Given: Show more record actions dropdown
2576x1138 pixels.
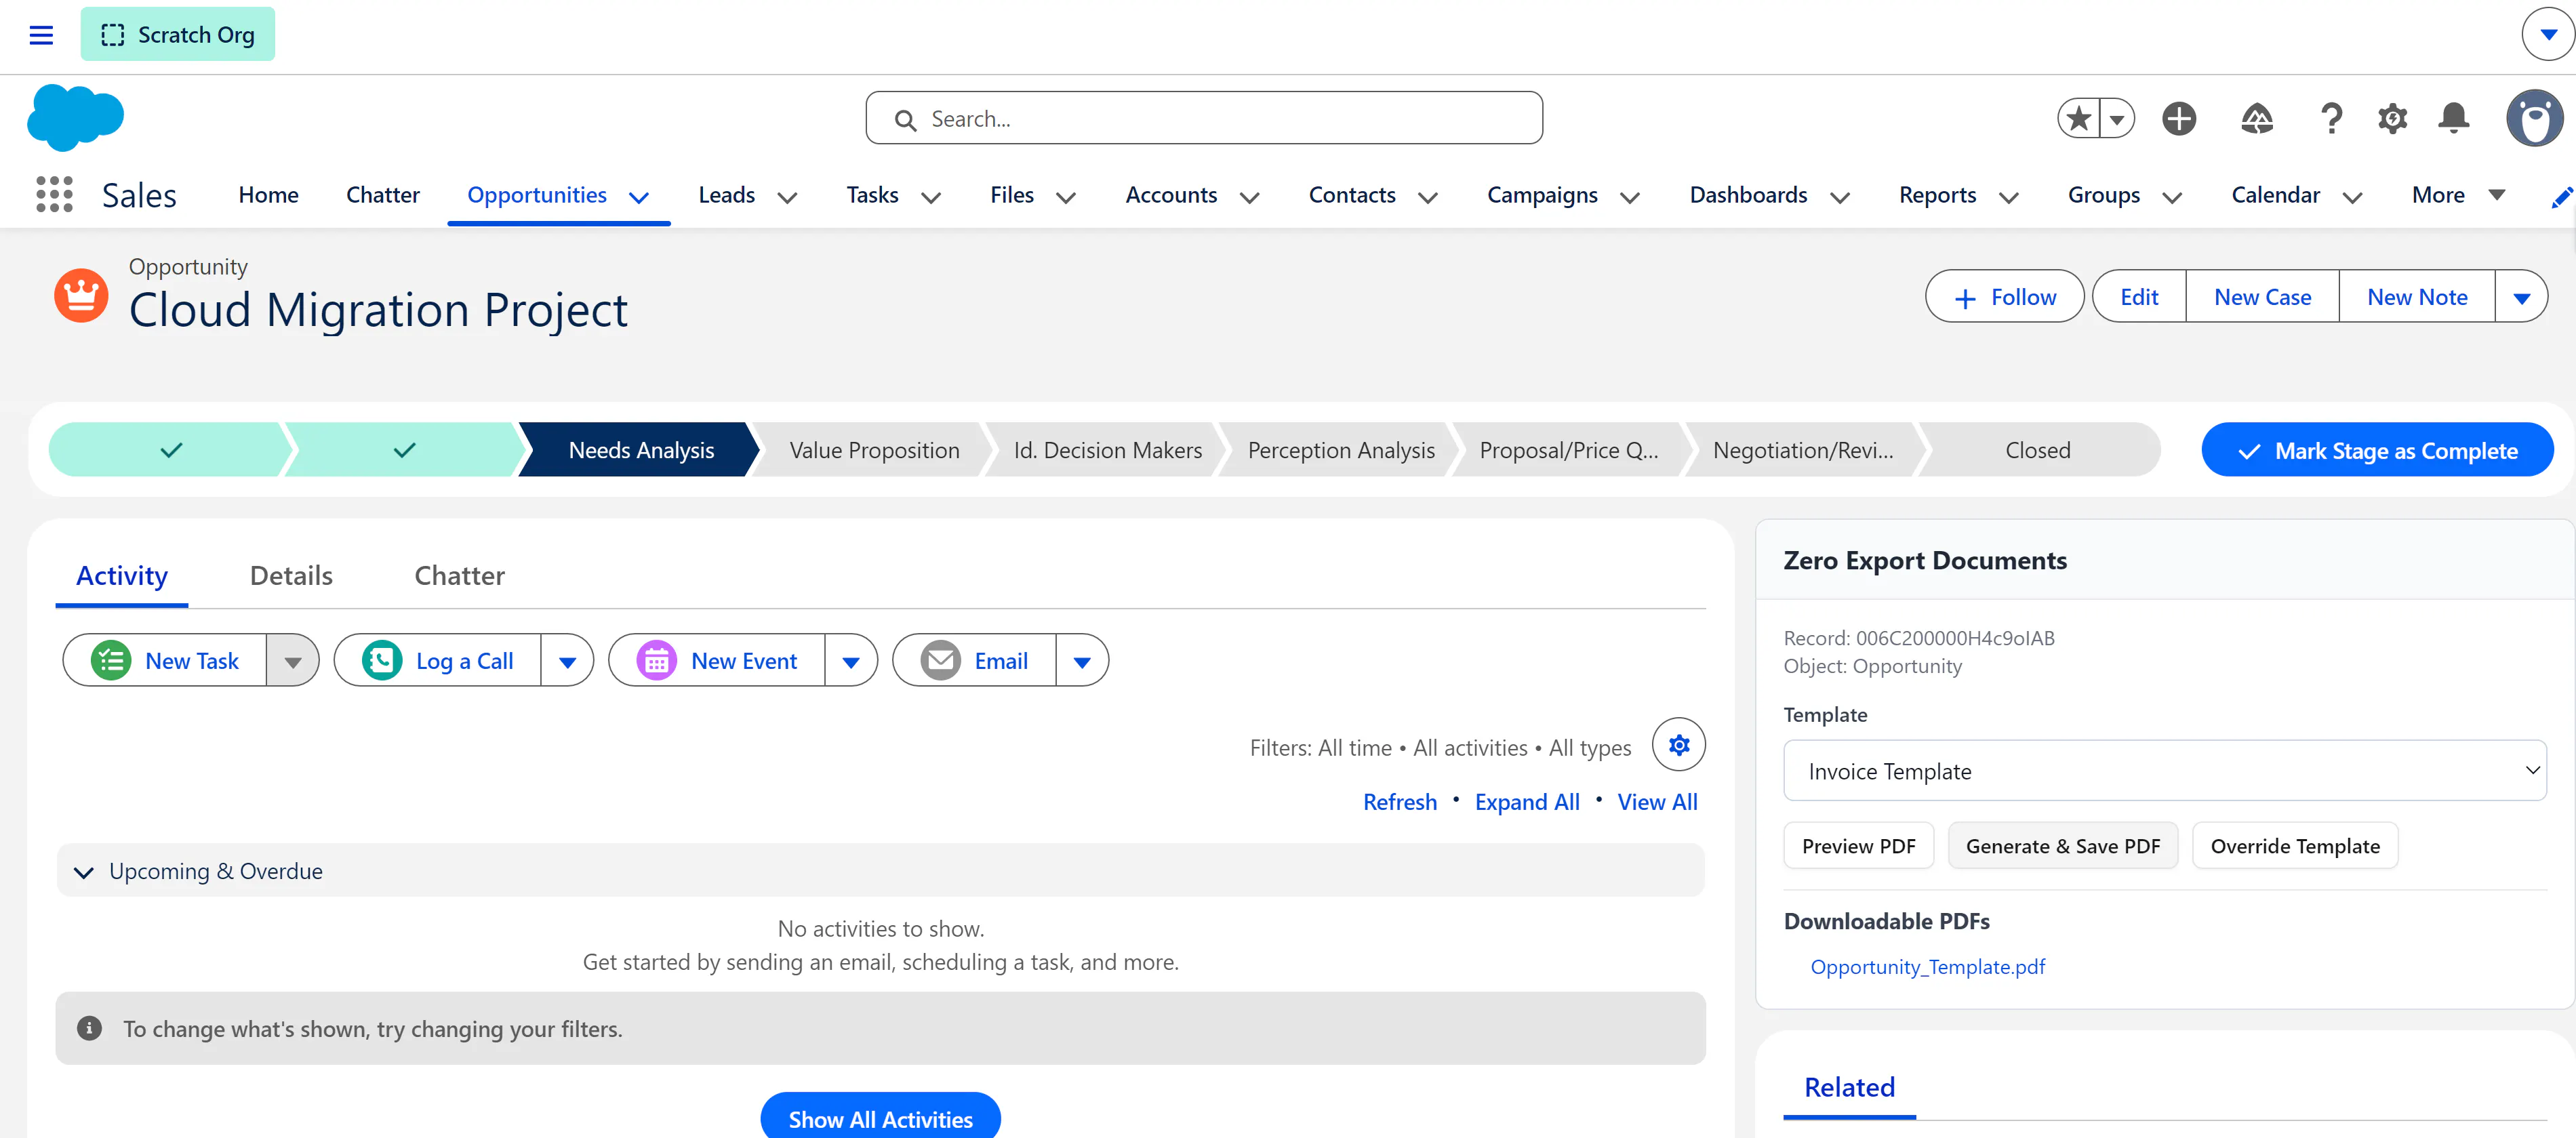Looking at the screenshot, I should pos(2521,296).
